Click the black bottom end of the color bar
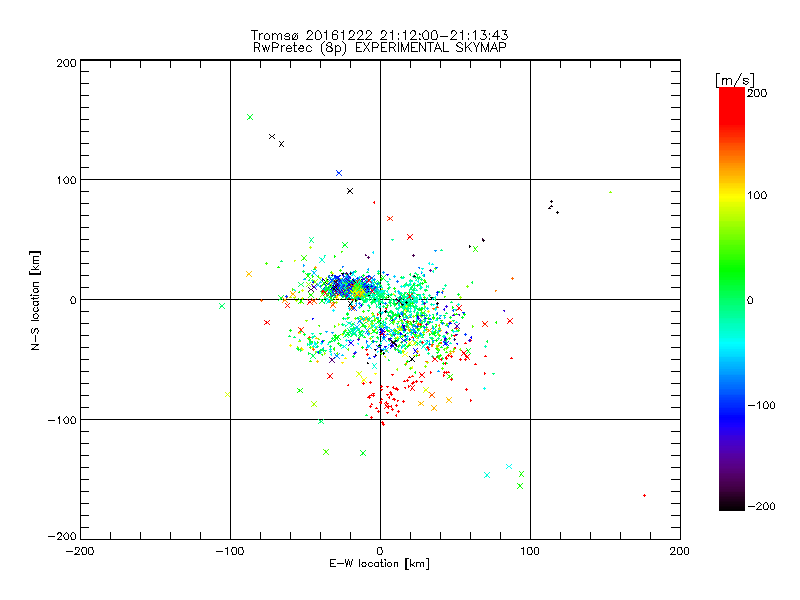 click(732, 504)
